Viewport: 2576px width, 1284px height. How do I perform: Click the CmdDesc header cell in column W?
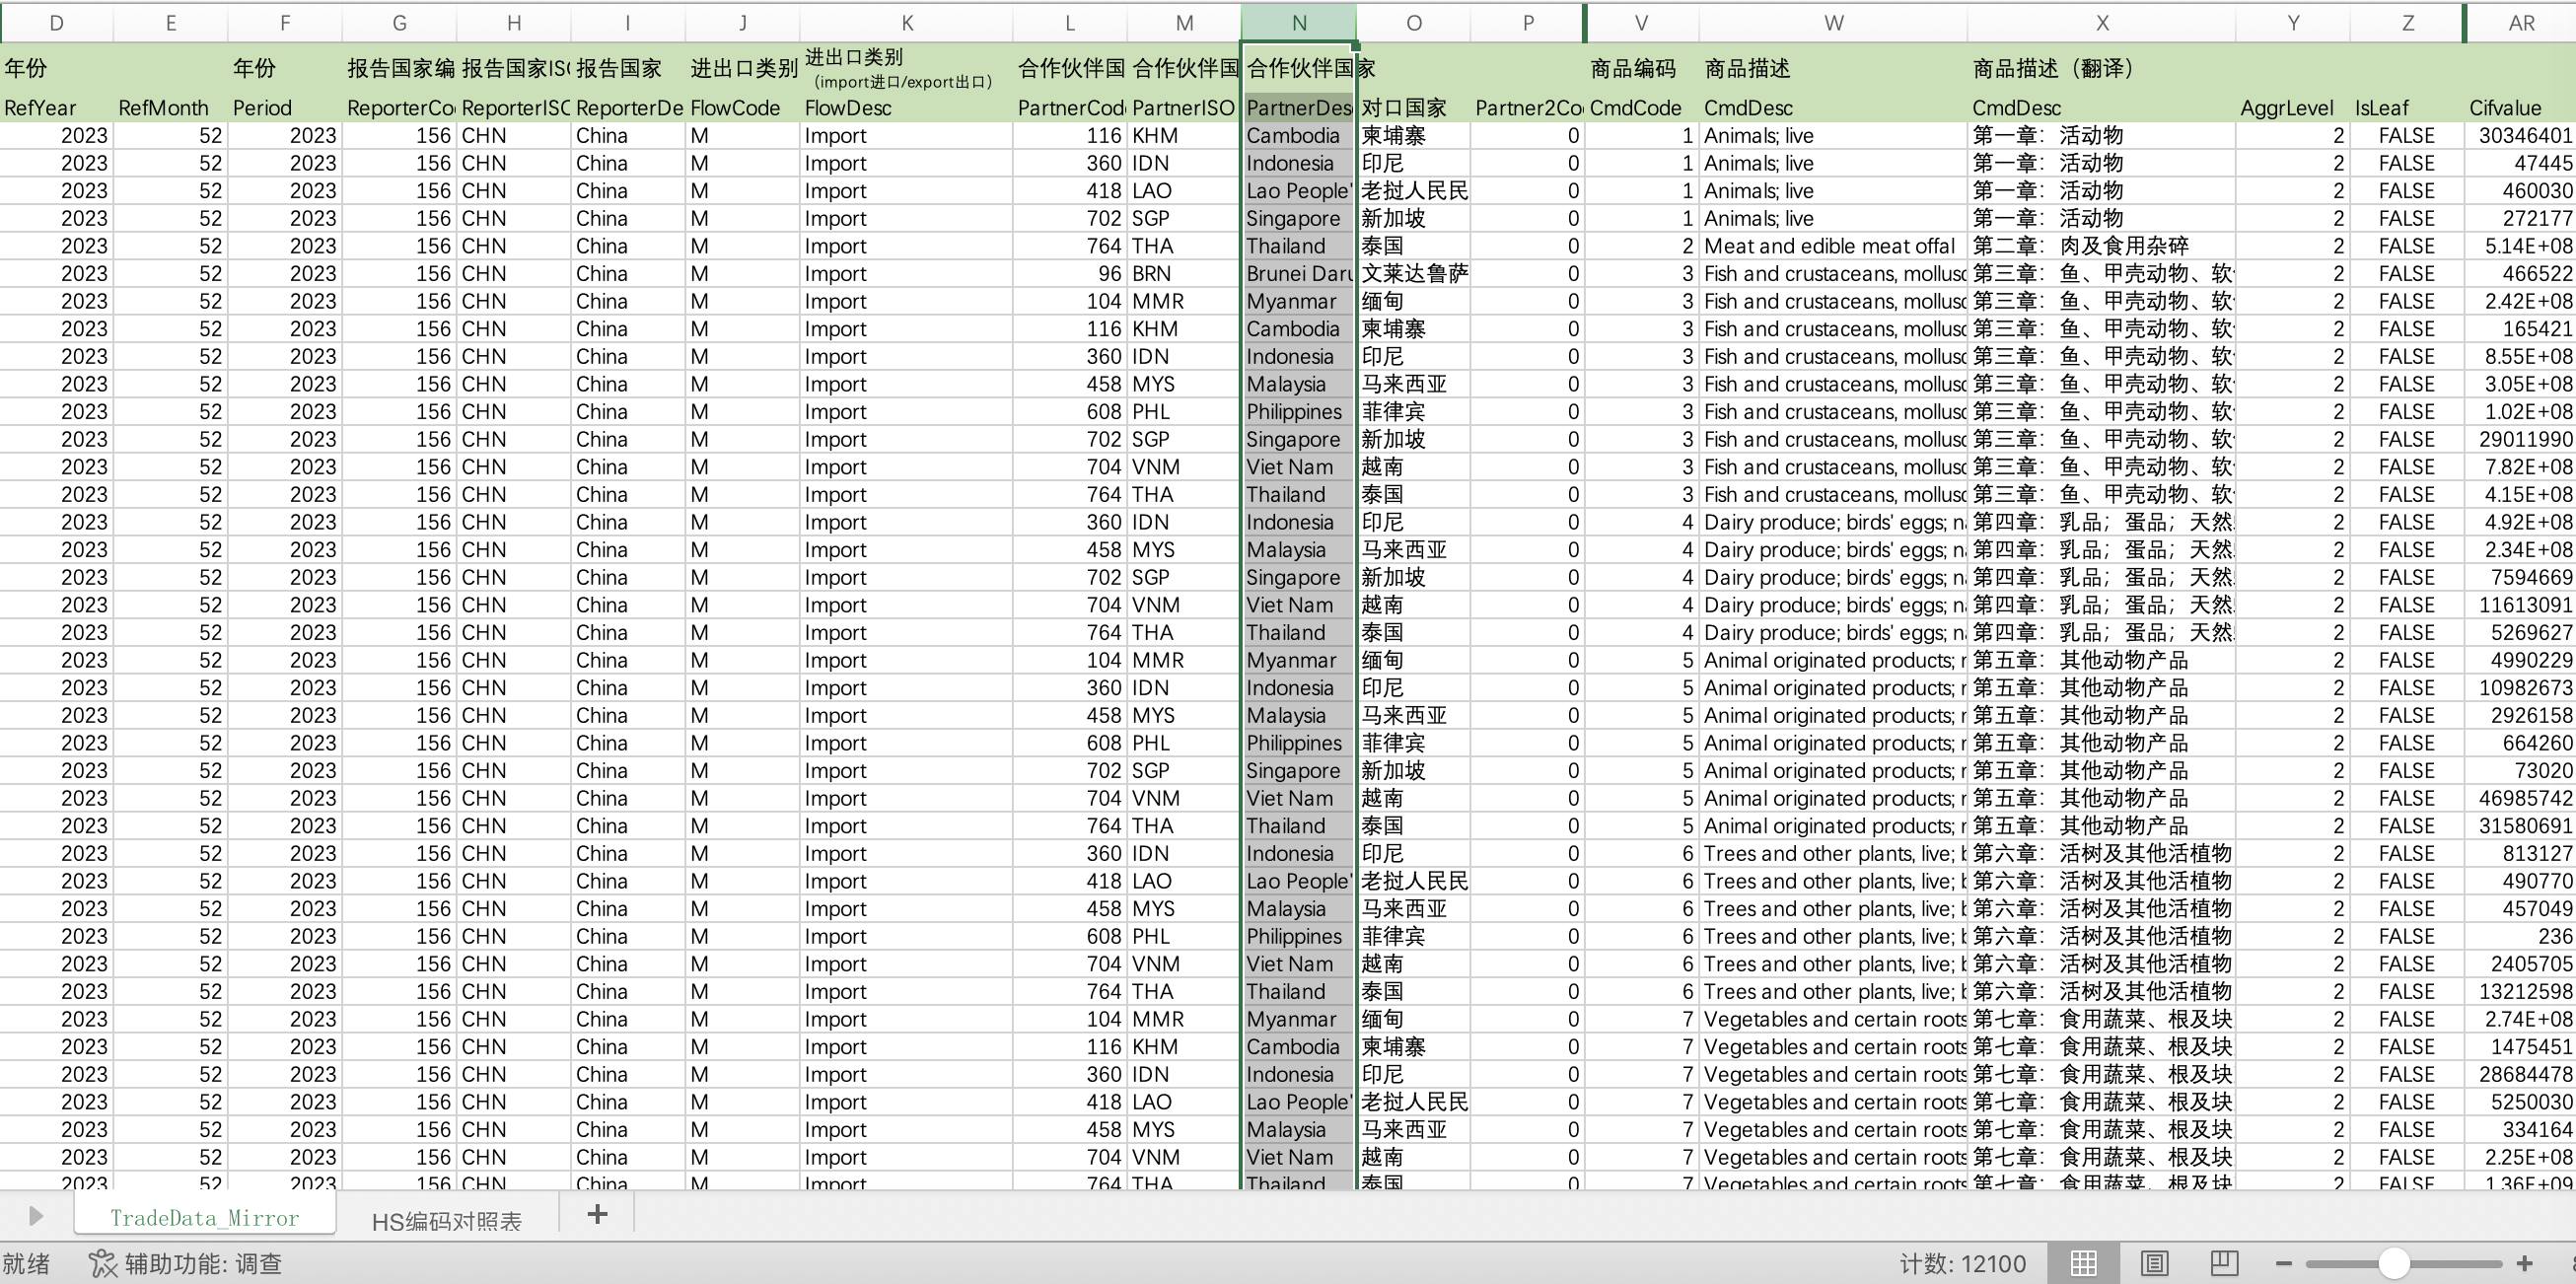tap(1748, 108)
